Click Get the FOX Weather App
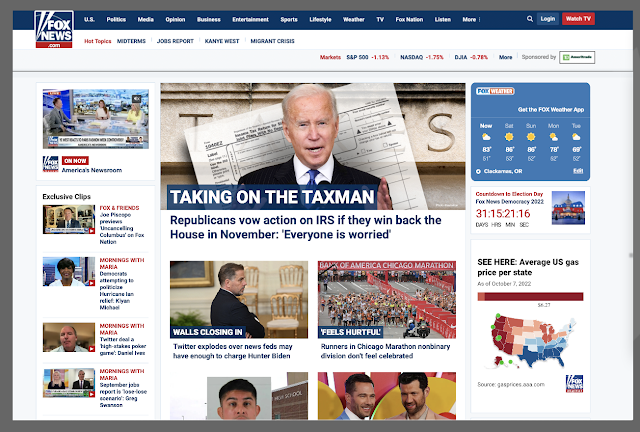The image size is (640, 432). coord(551,109)
